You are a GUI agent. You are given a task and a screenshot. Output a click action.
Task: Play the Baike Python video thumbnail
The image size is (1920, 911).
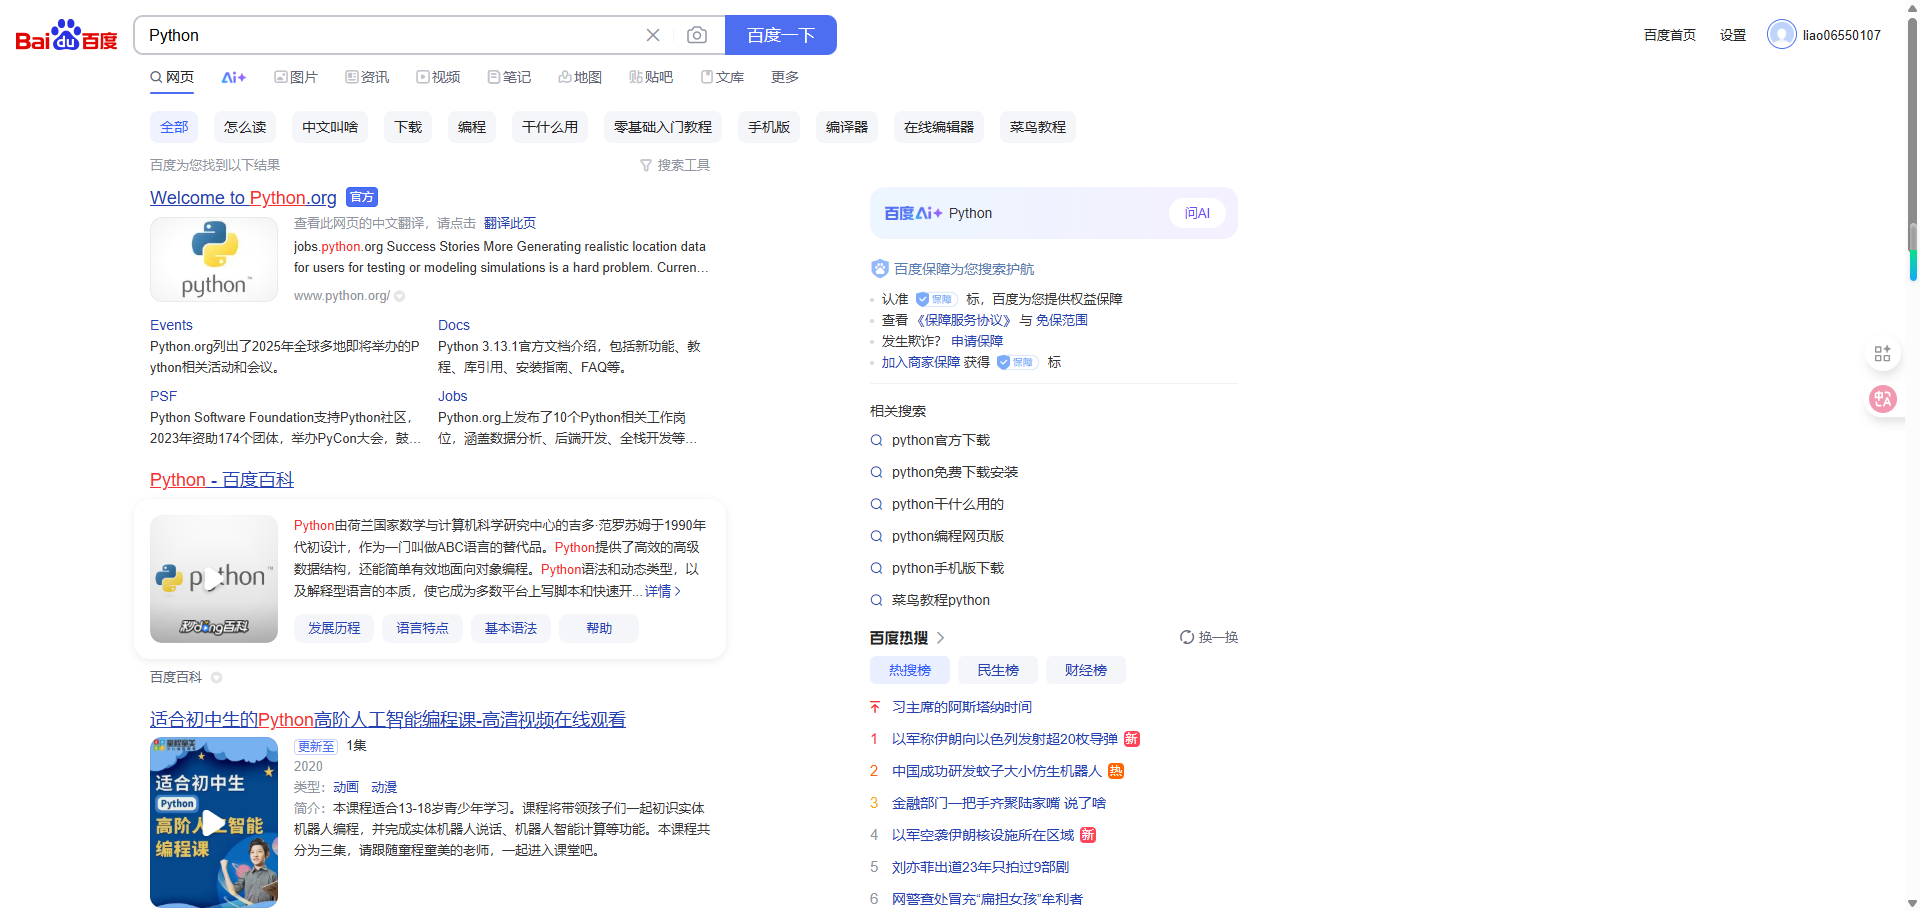point(214,579)
